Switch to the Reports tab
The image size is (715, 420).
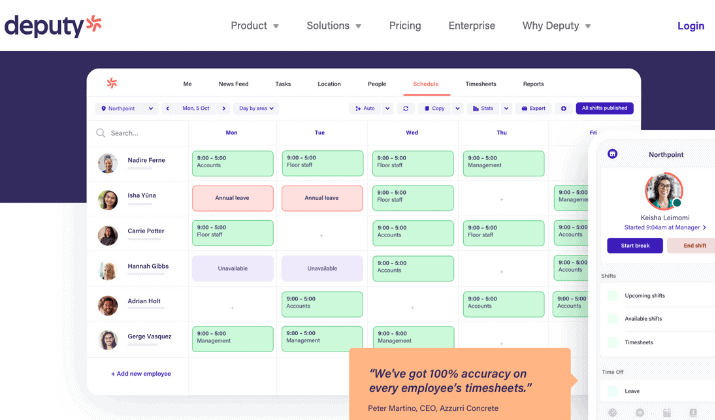coord(534,84)
